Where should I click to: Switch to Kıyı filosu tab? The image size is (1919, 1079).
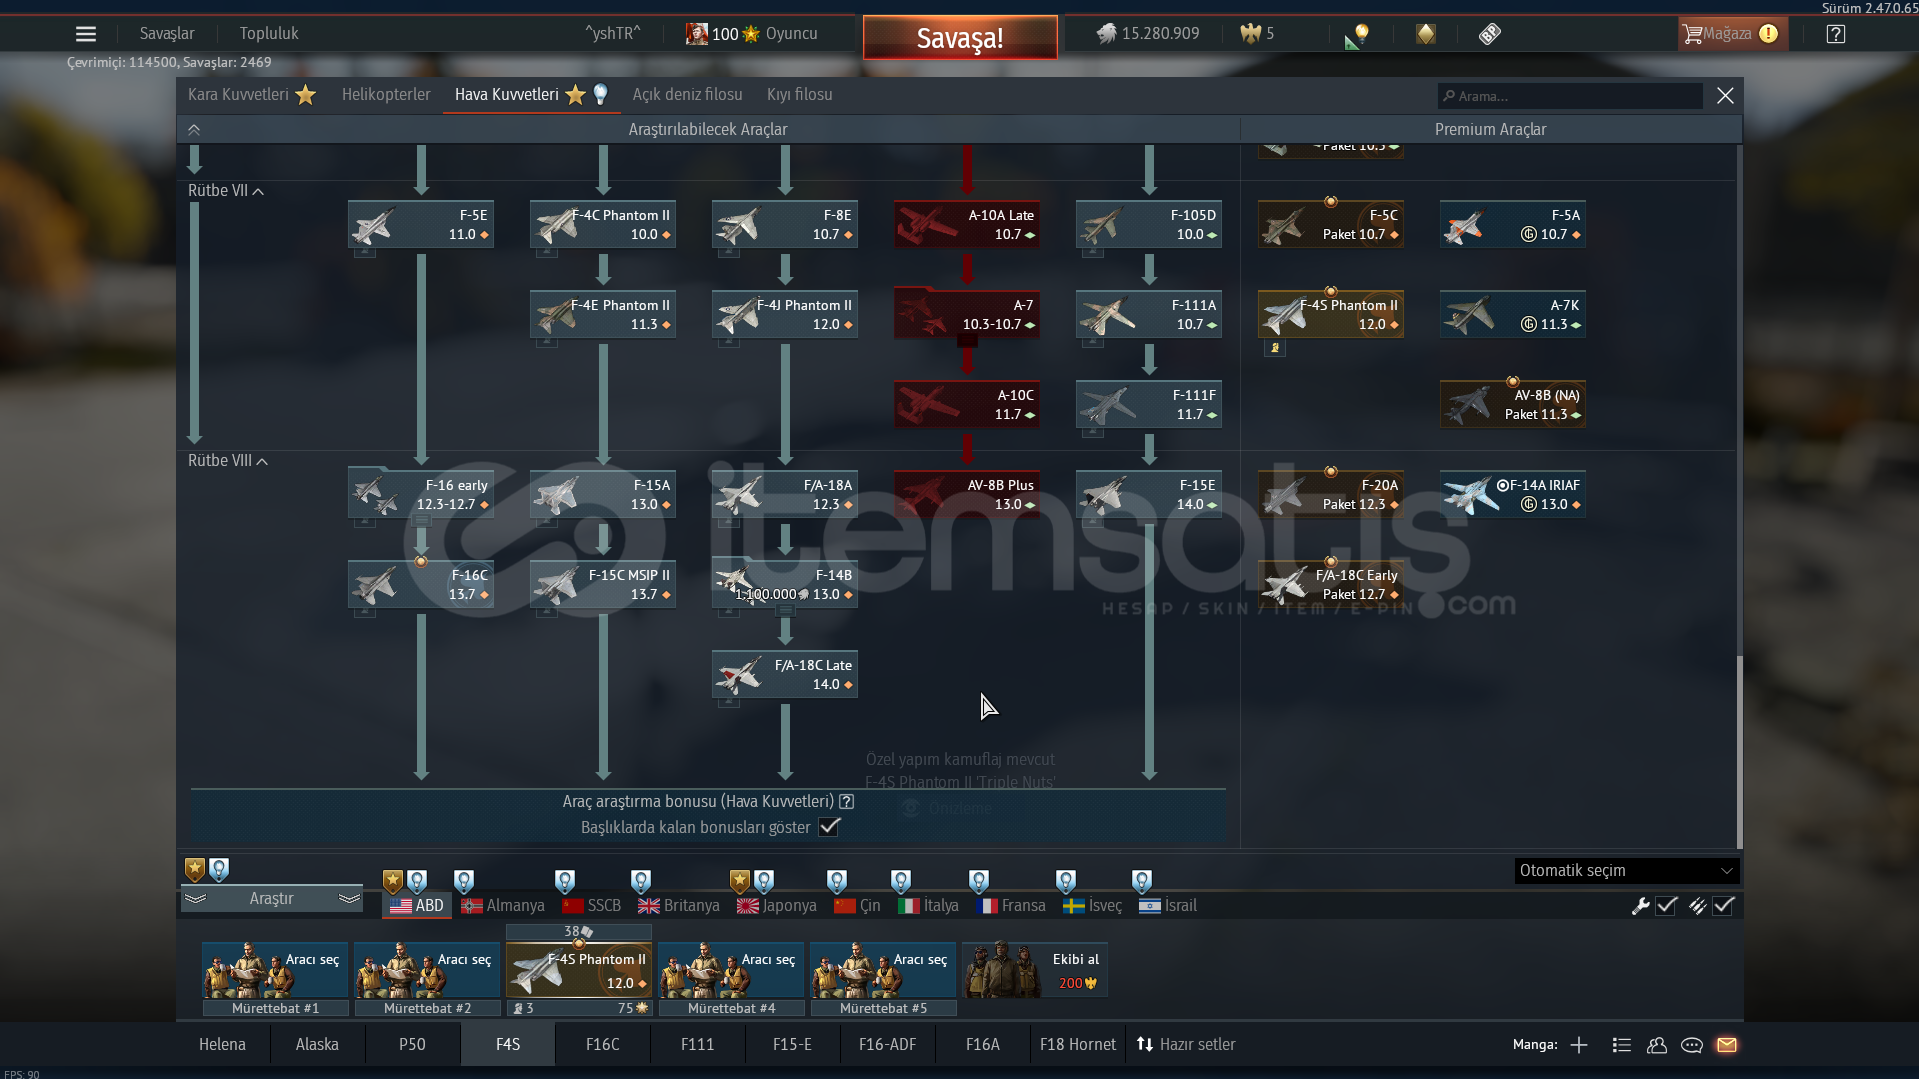pos(799,95)
